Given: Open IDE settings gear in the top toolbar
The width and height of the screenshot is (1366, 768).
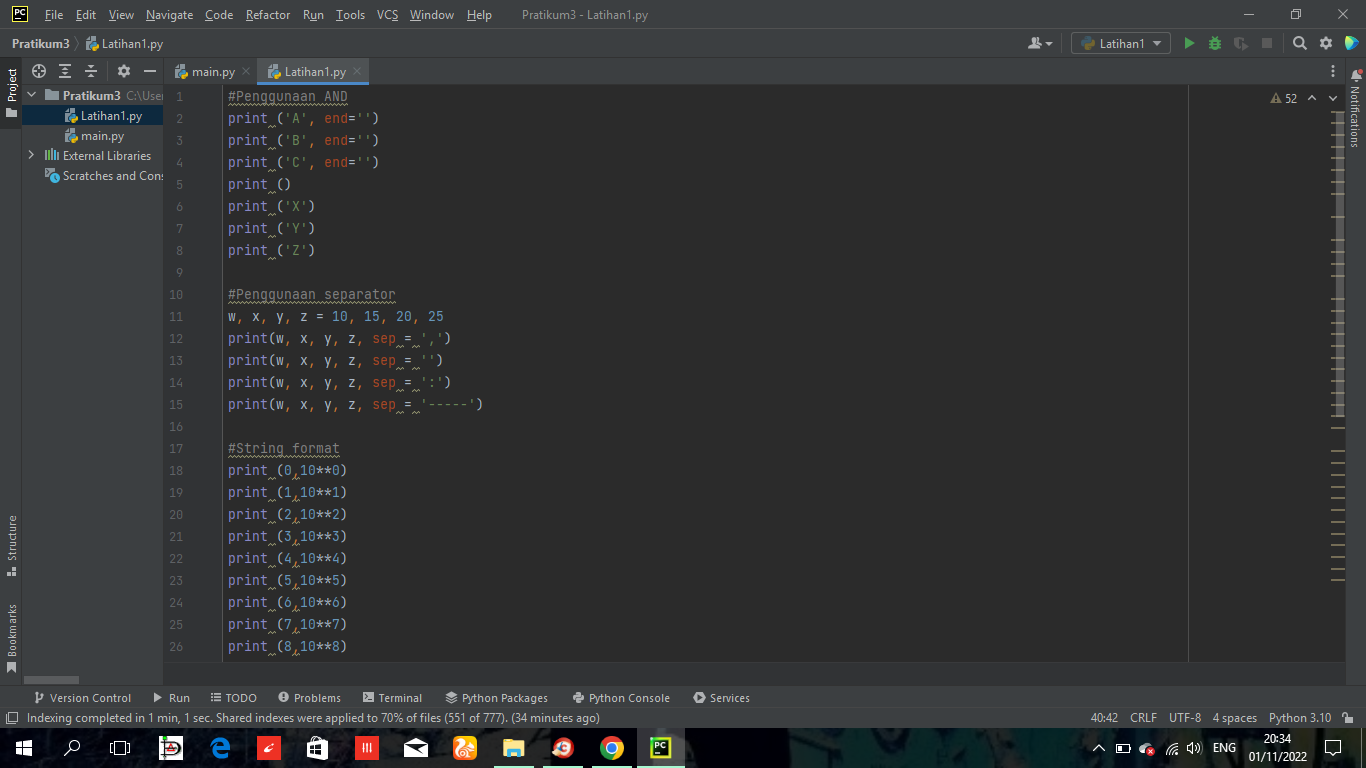Looking at the screenshot, I should (x=1326, y=43).
